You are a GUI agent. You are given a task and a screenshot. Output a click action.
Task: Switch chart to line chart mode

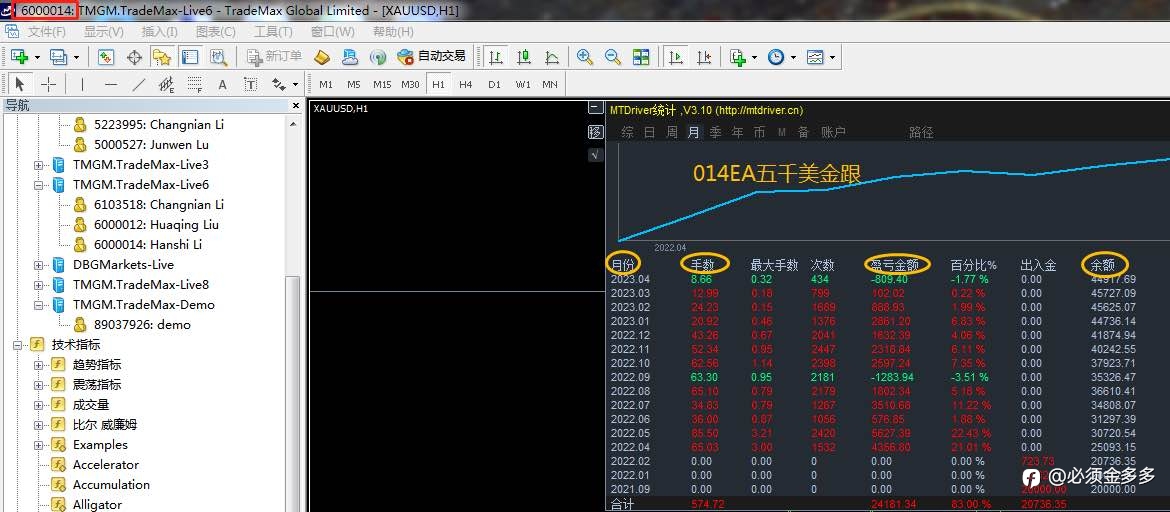[551, 57]
